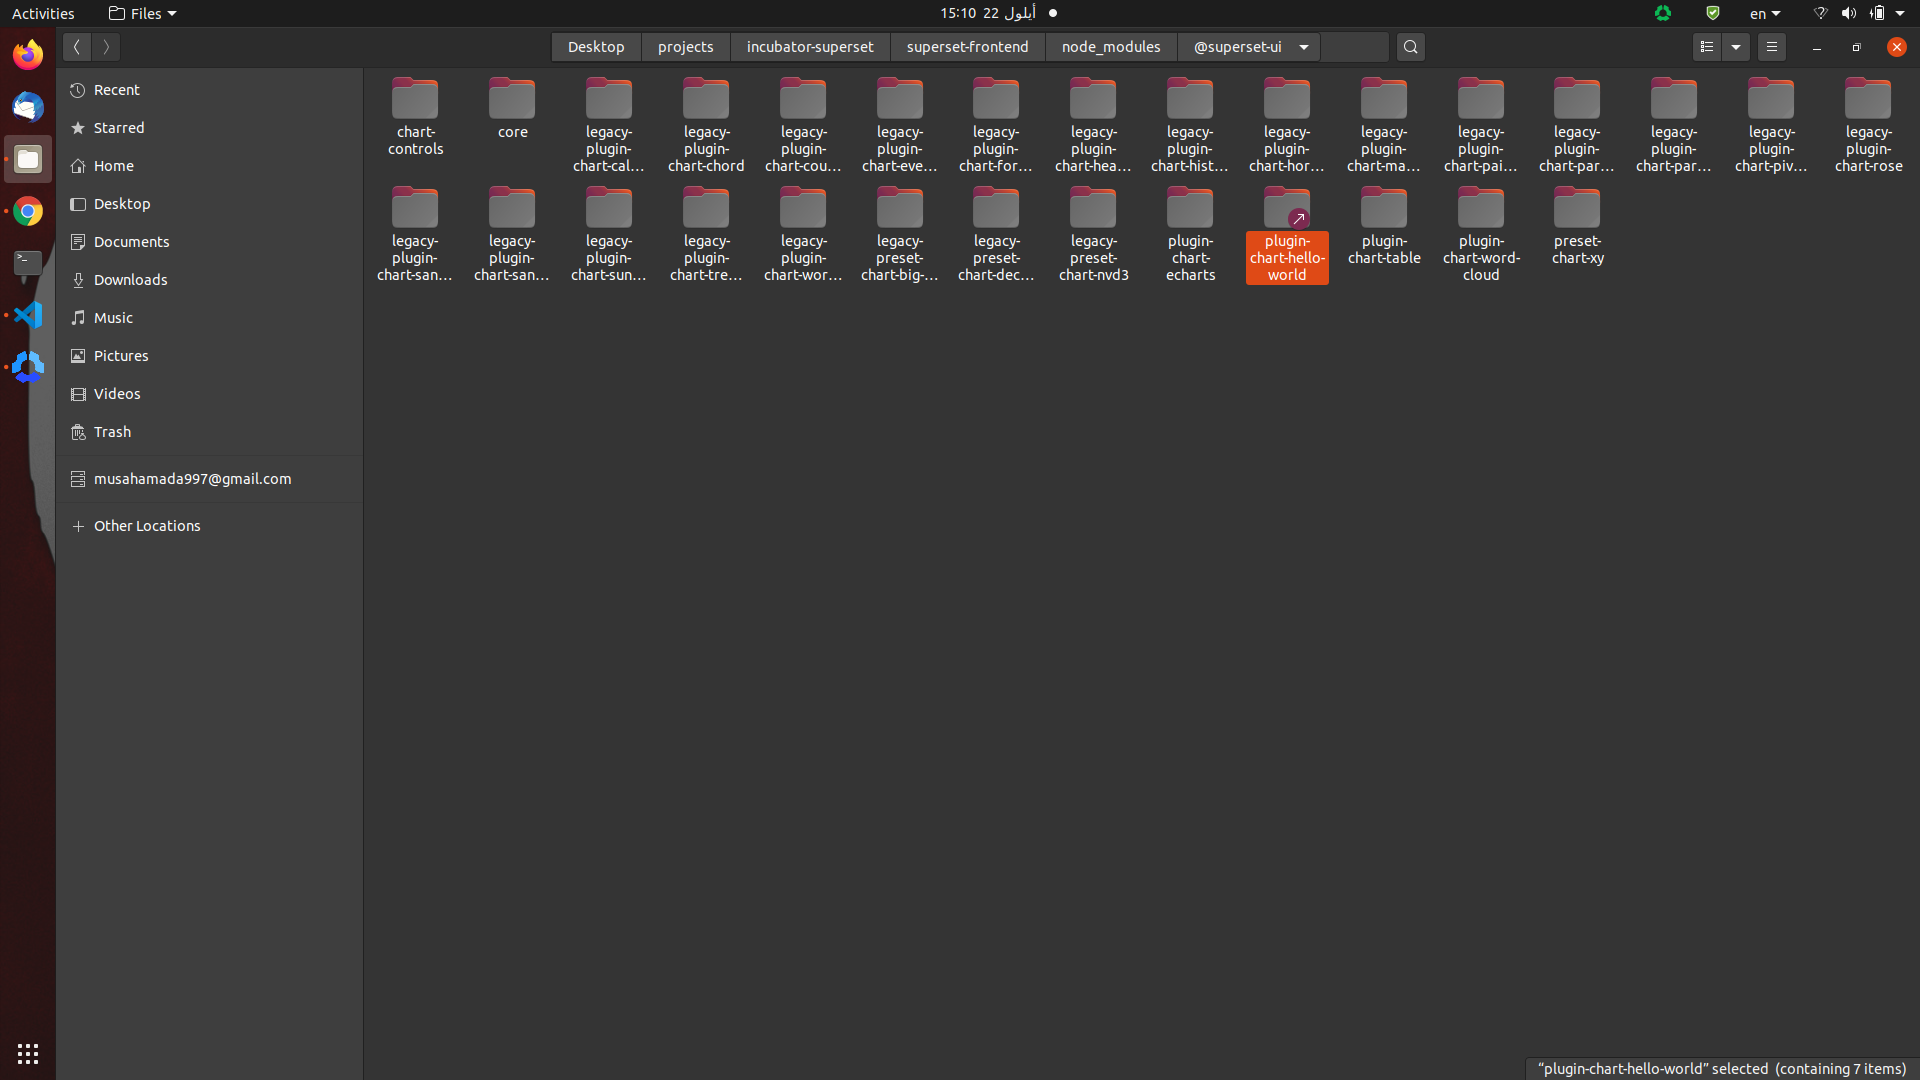Click Activities in the top-left corner
The height and width of the screenshot is (1080, 1920).
[x=43, y=13]
